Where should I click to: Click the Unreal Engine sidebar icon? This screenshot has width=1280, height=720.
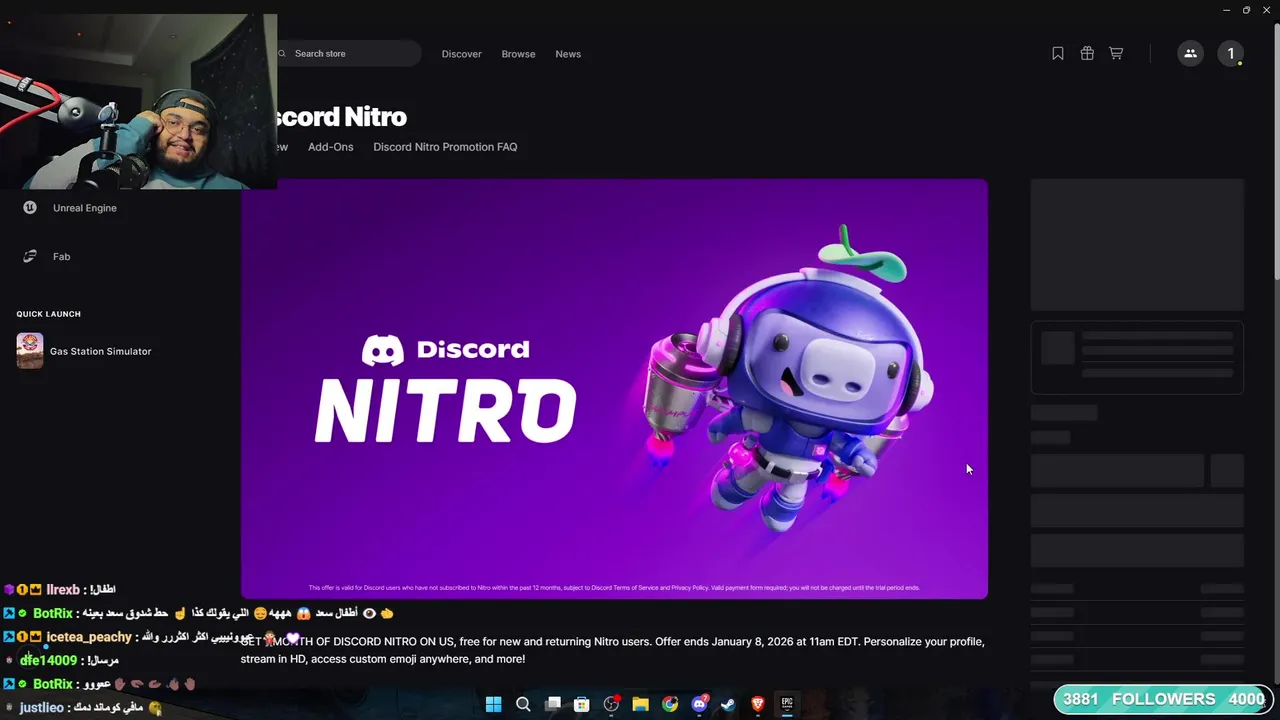point(30,208)
